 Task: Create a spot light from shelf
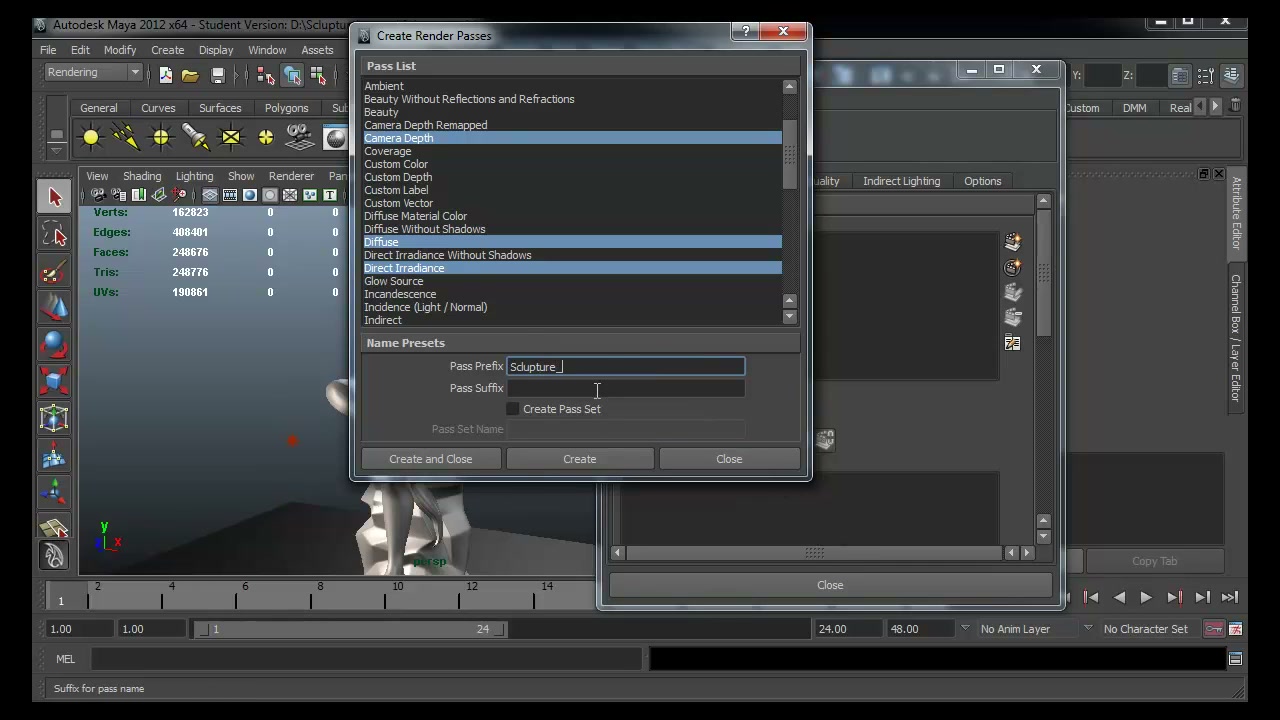196,137
